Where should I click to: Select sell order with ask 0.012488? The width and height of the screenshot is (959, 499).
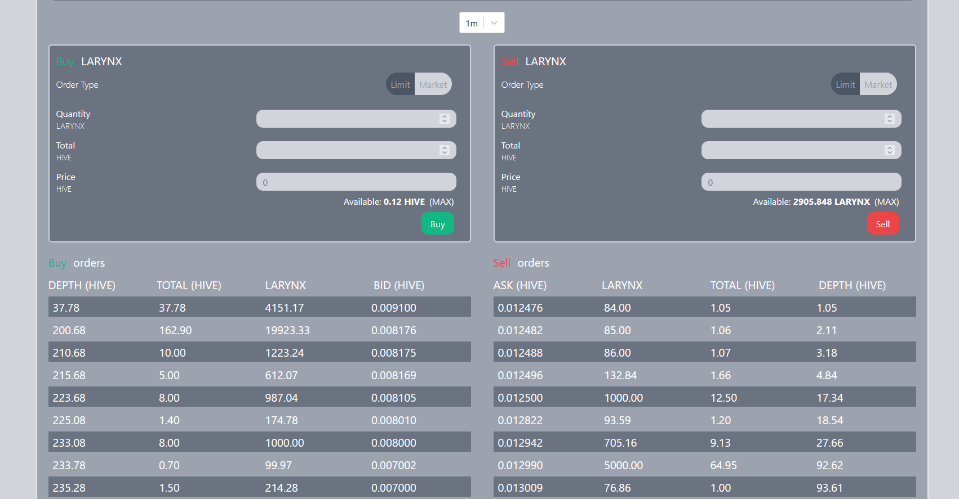point(705,353)
